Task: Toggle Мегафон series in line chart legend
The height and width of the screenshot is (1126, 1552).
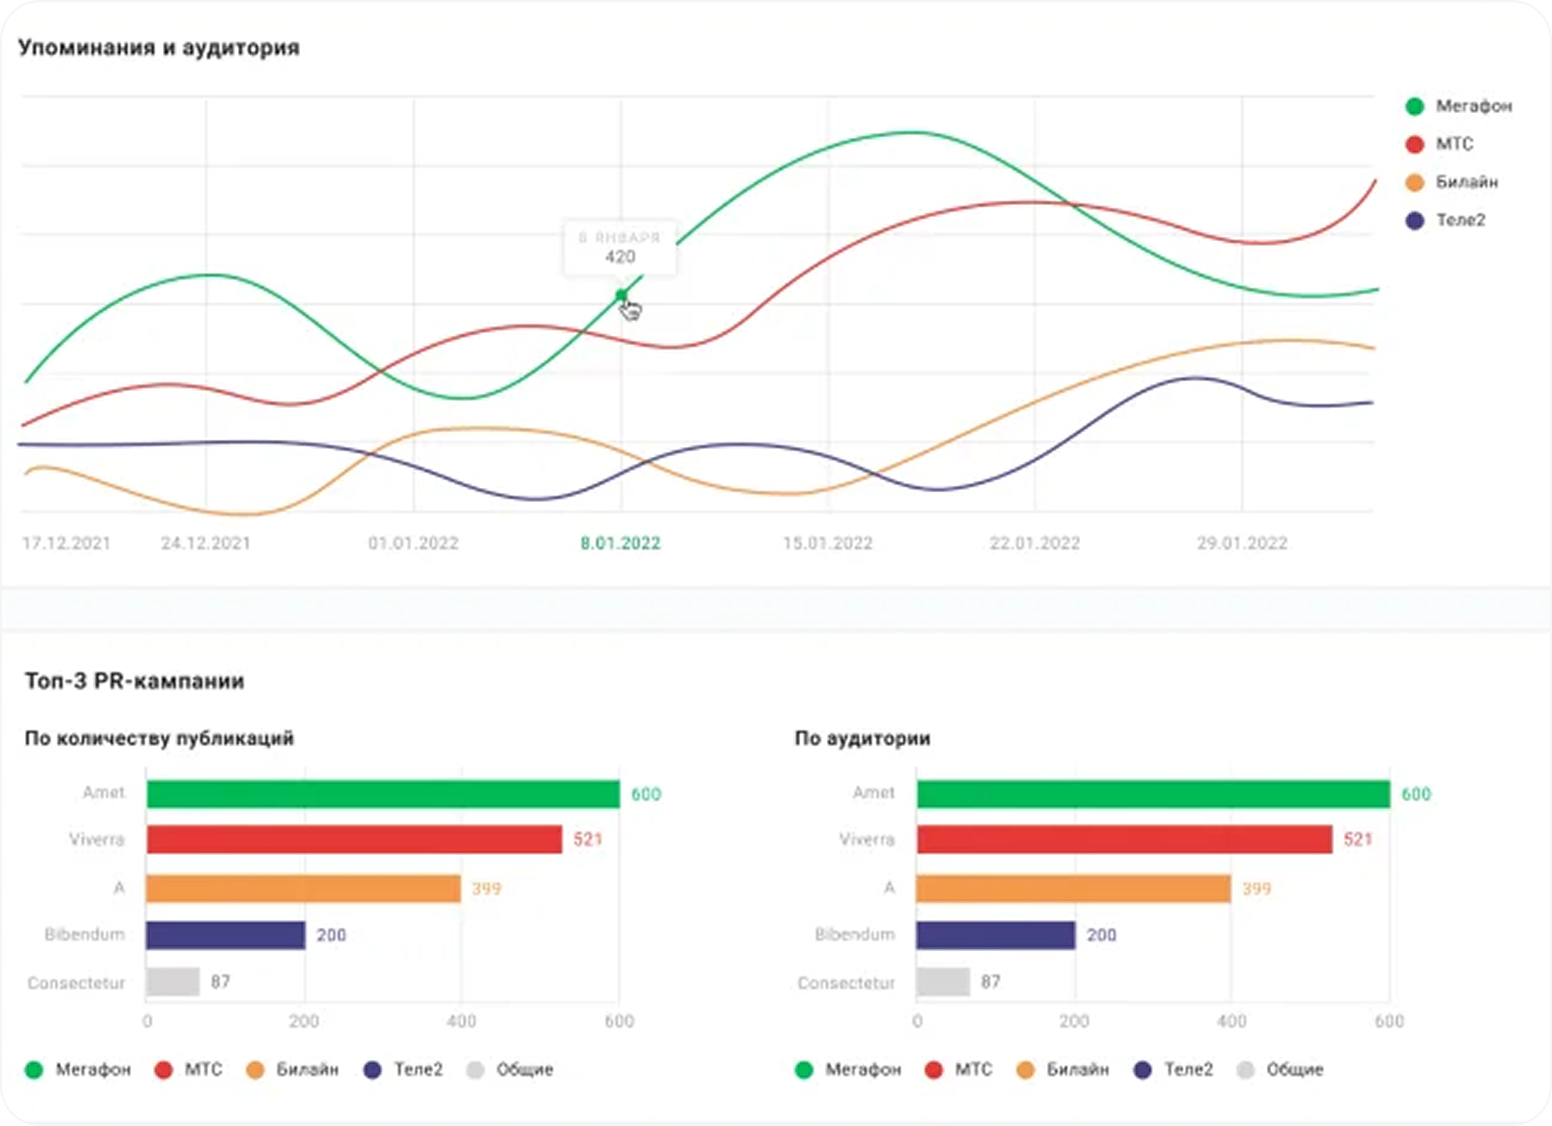Action: (x=1457, y=106)
